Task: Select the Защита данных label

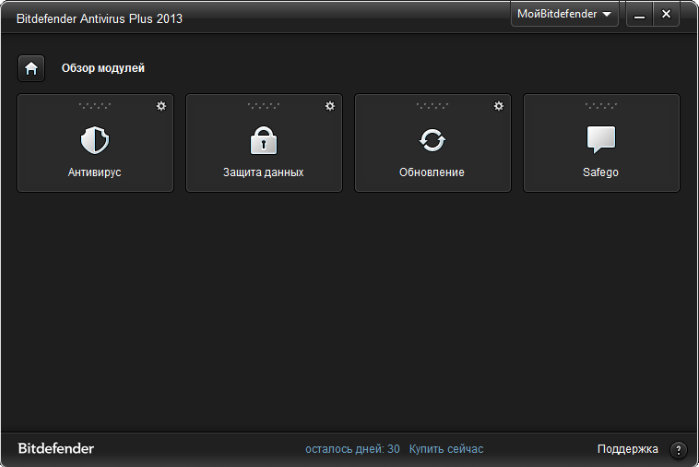Action: (x=263, y=172)
